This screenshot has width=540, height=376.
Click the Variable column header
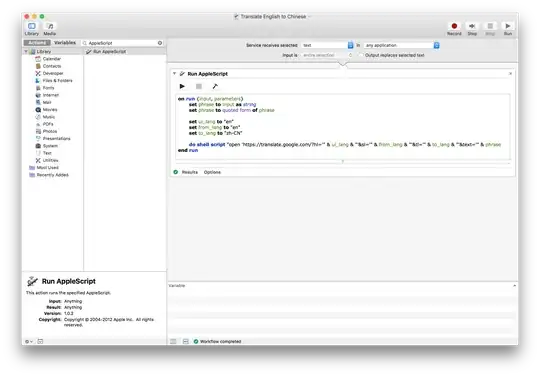(177, 286)
